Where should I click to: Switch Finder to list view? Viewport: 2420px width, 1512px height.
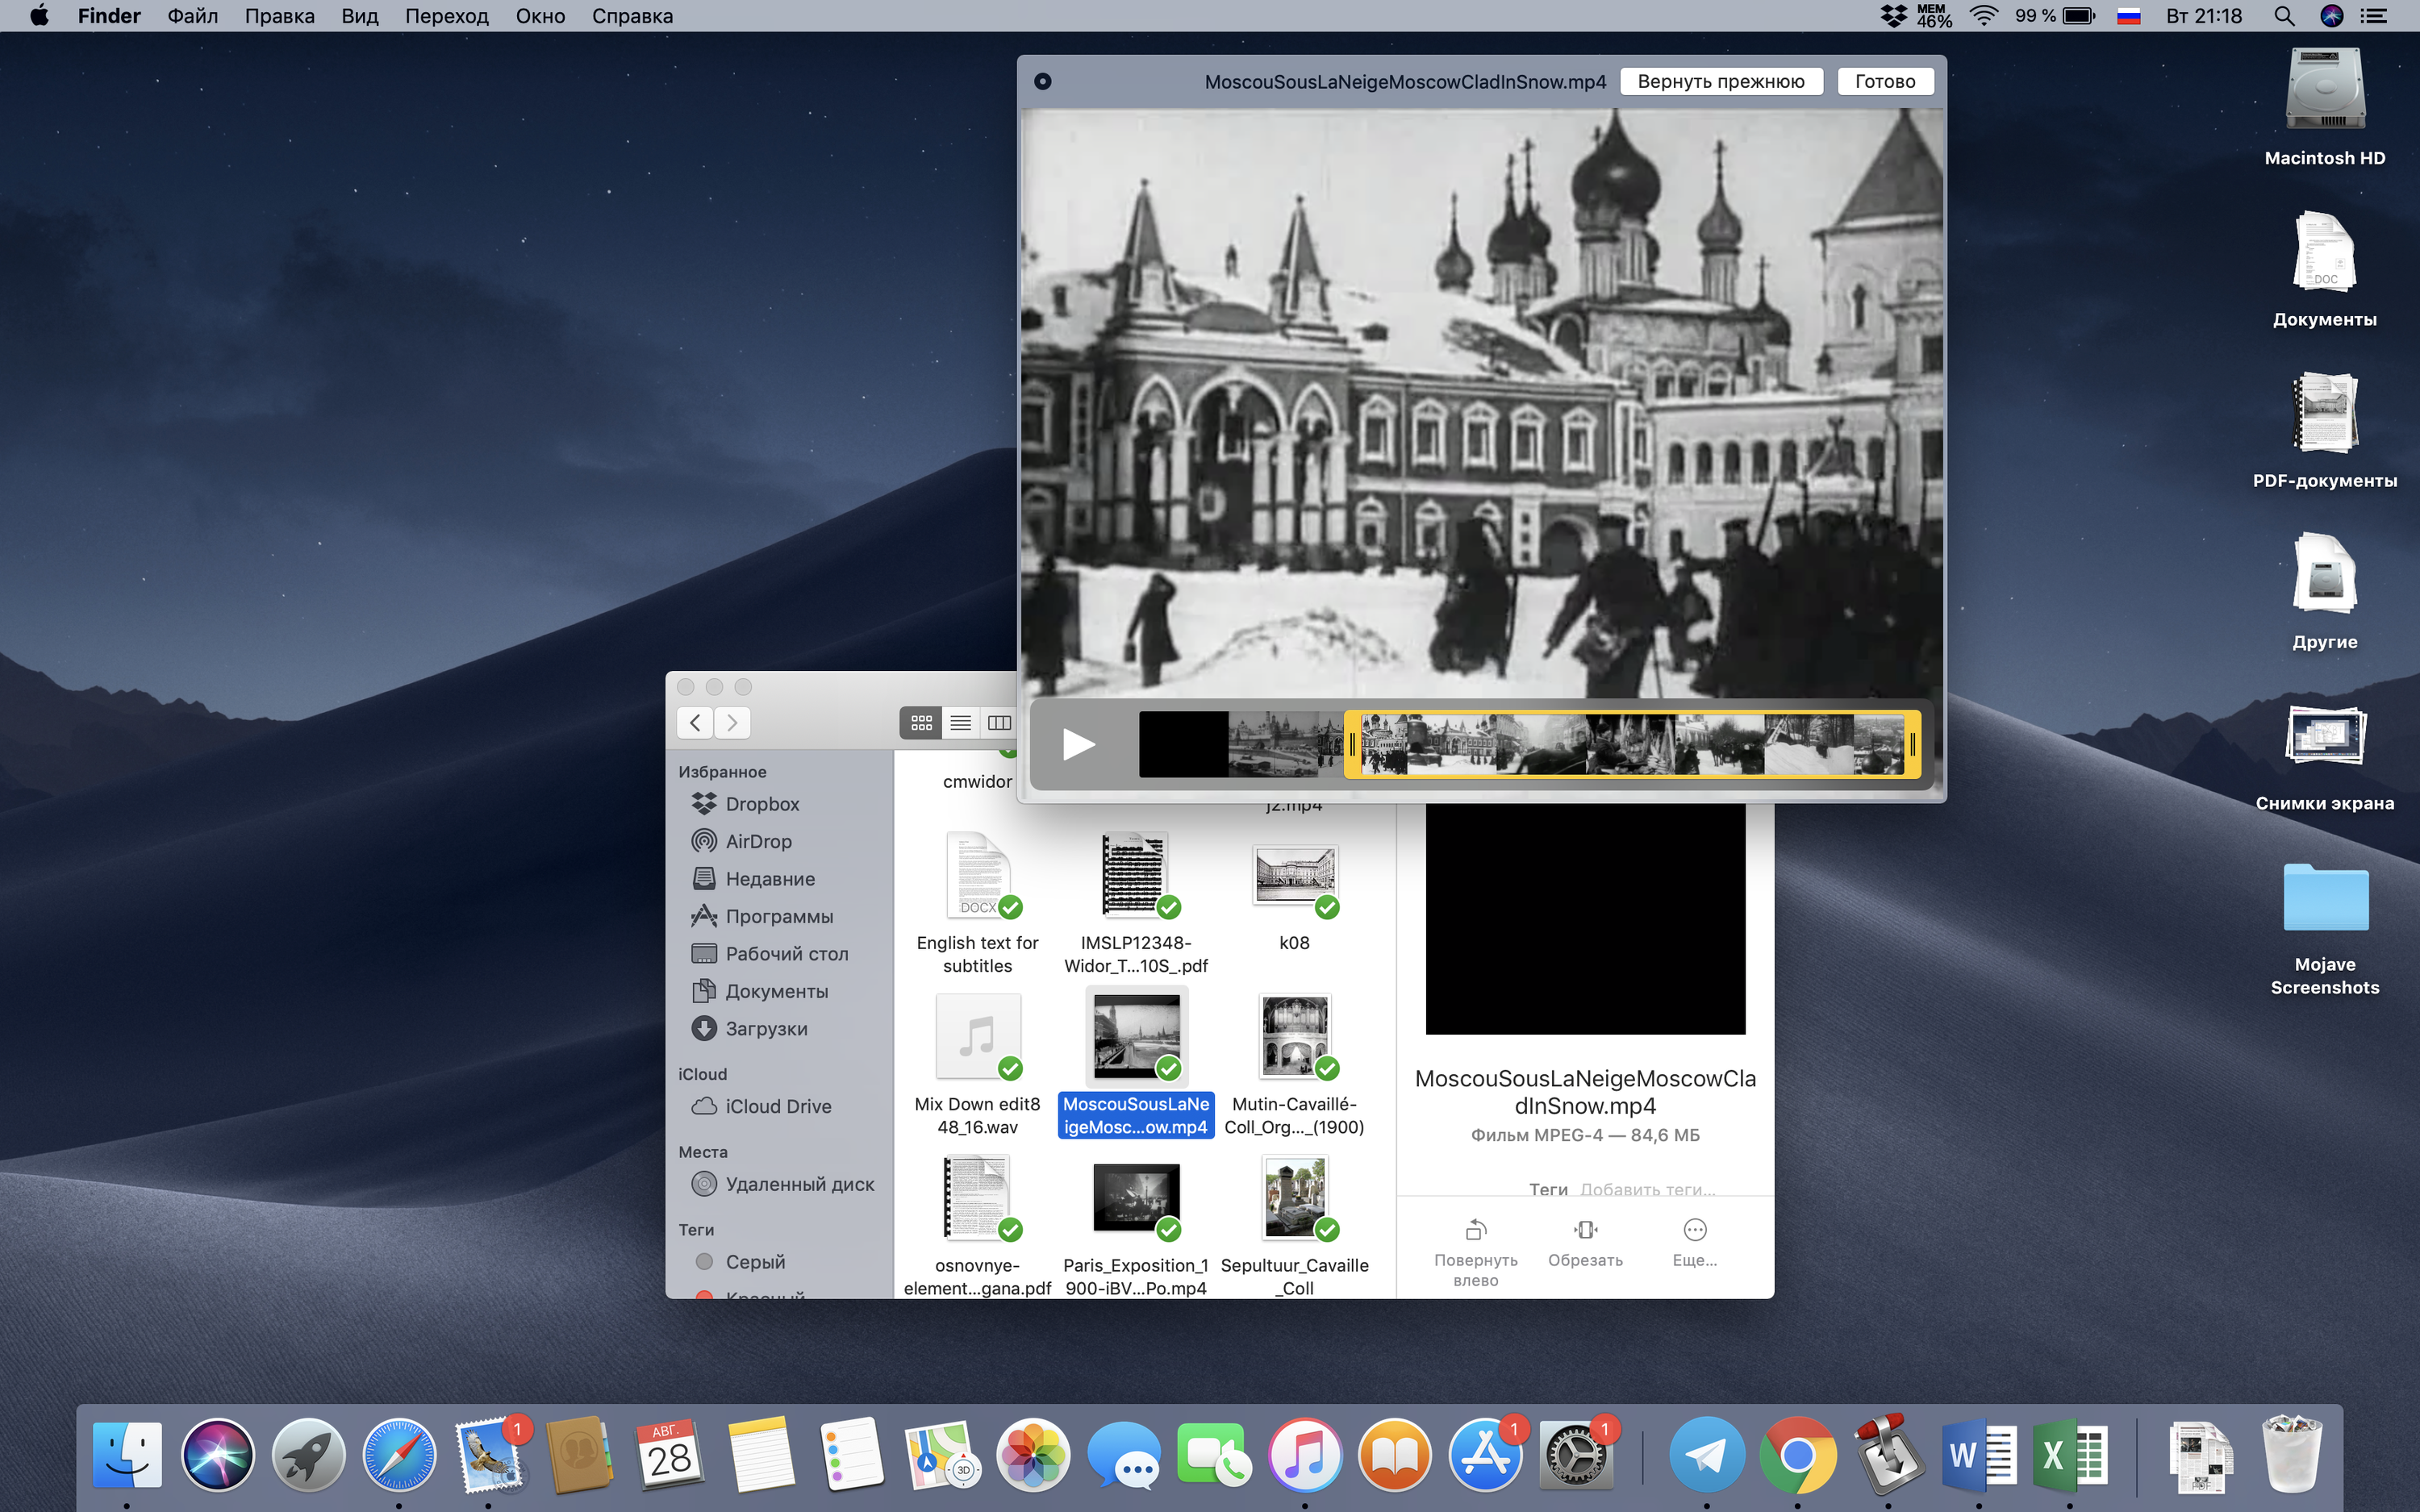click(x=960, y=722)
